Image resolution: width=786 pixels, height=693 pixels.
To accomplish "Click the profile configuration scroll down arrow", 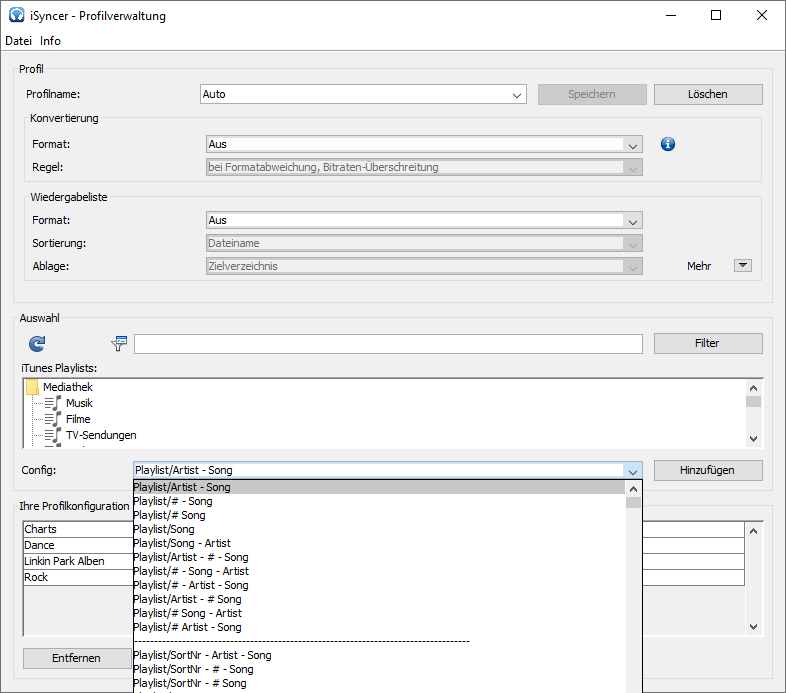I will [x=753, y=627].
